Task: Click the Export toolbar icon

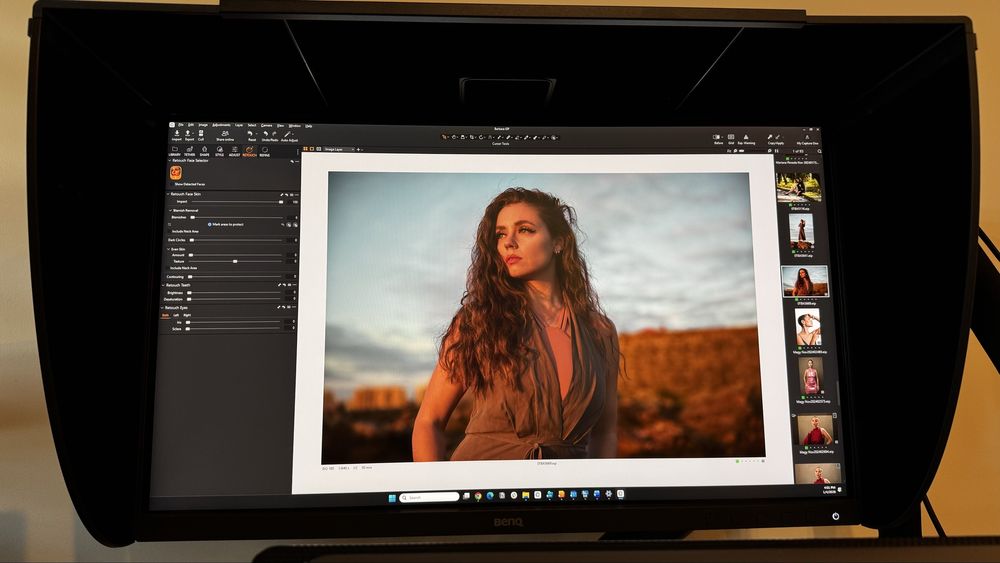Action: [x=188, y=133]
